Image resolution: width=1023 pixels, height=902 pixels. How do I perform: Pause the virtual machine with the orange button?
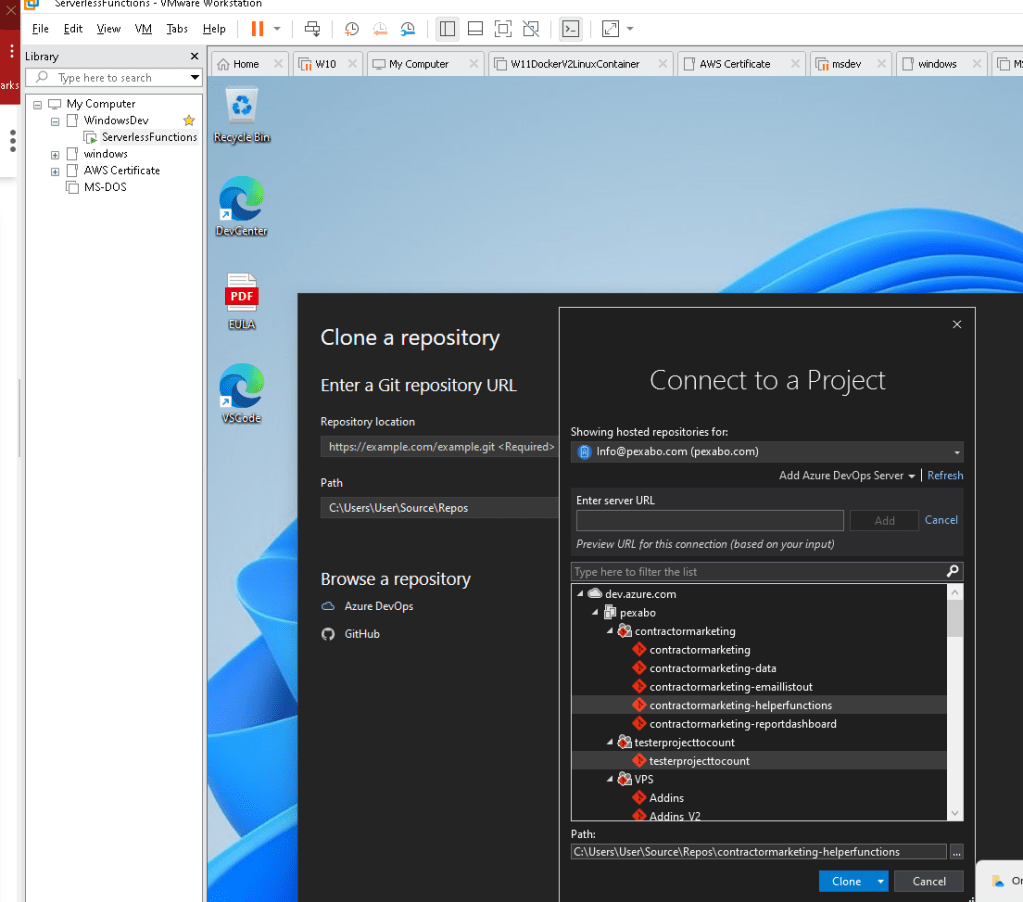click(257, 29)
